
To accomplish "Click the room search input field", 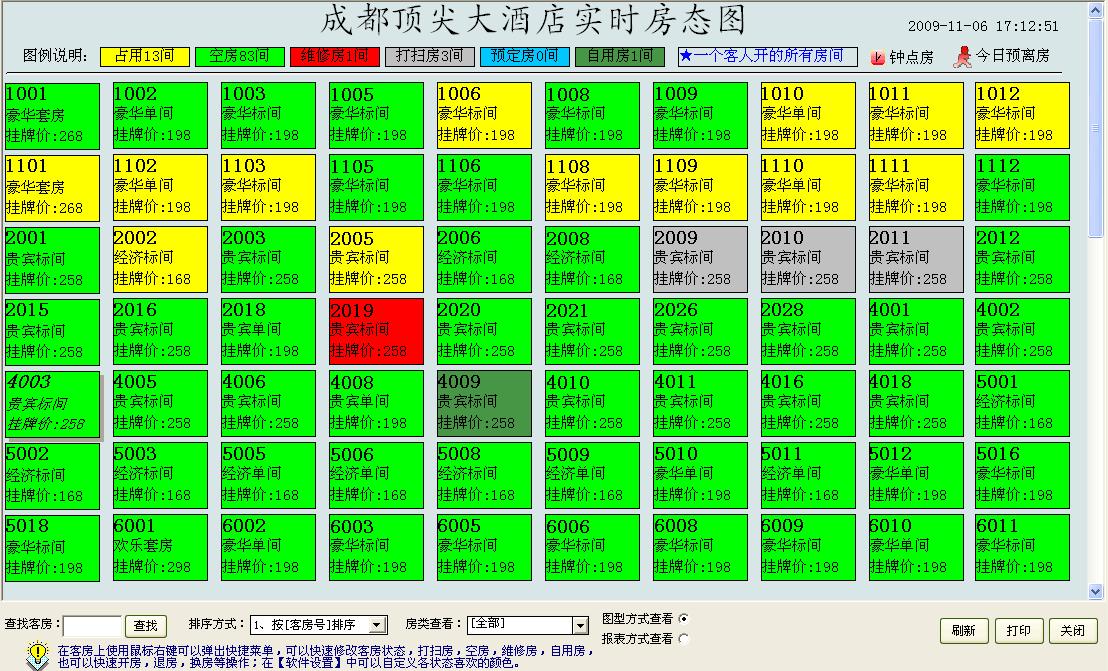I will pos(93,626).
